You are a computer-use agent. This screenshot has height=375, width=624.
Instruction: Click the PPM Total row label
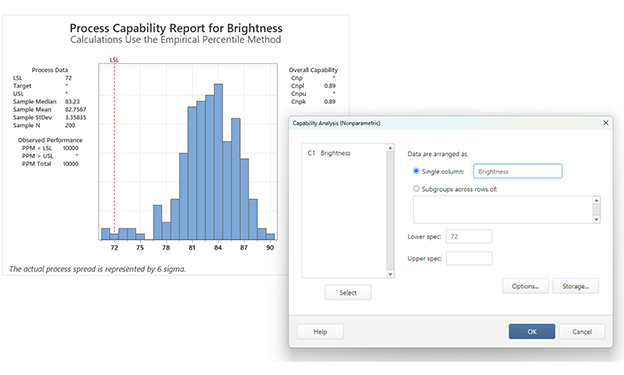tap(36, 164)
